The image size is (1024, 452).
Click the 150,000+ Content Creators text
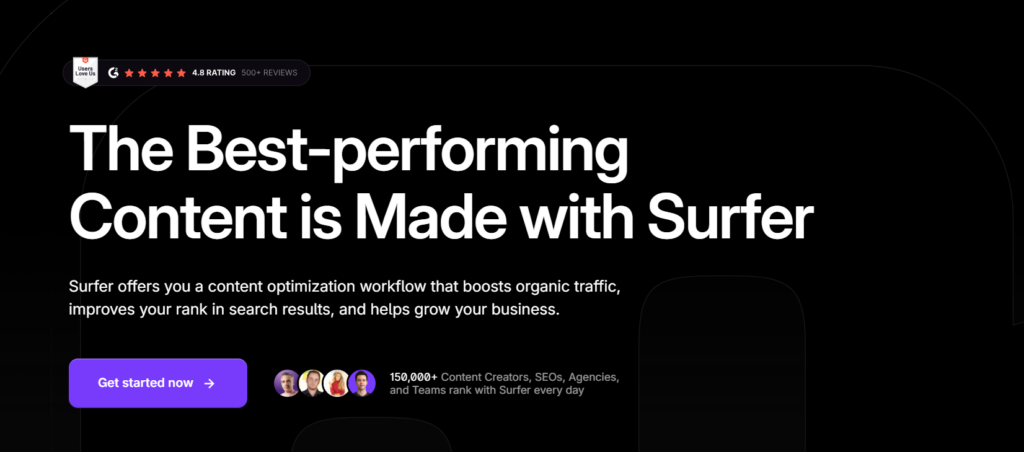coord(459,377)
